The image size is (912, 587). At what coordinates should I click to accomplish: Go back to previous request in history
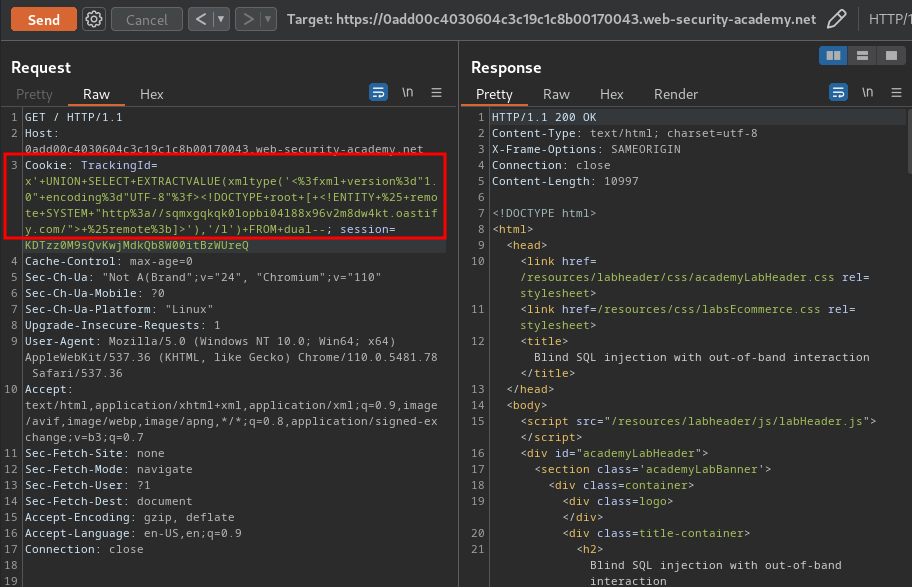click(x=201, y=20)
